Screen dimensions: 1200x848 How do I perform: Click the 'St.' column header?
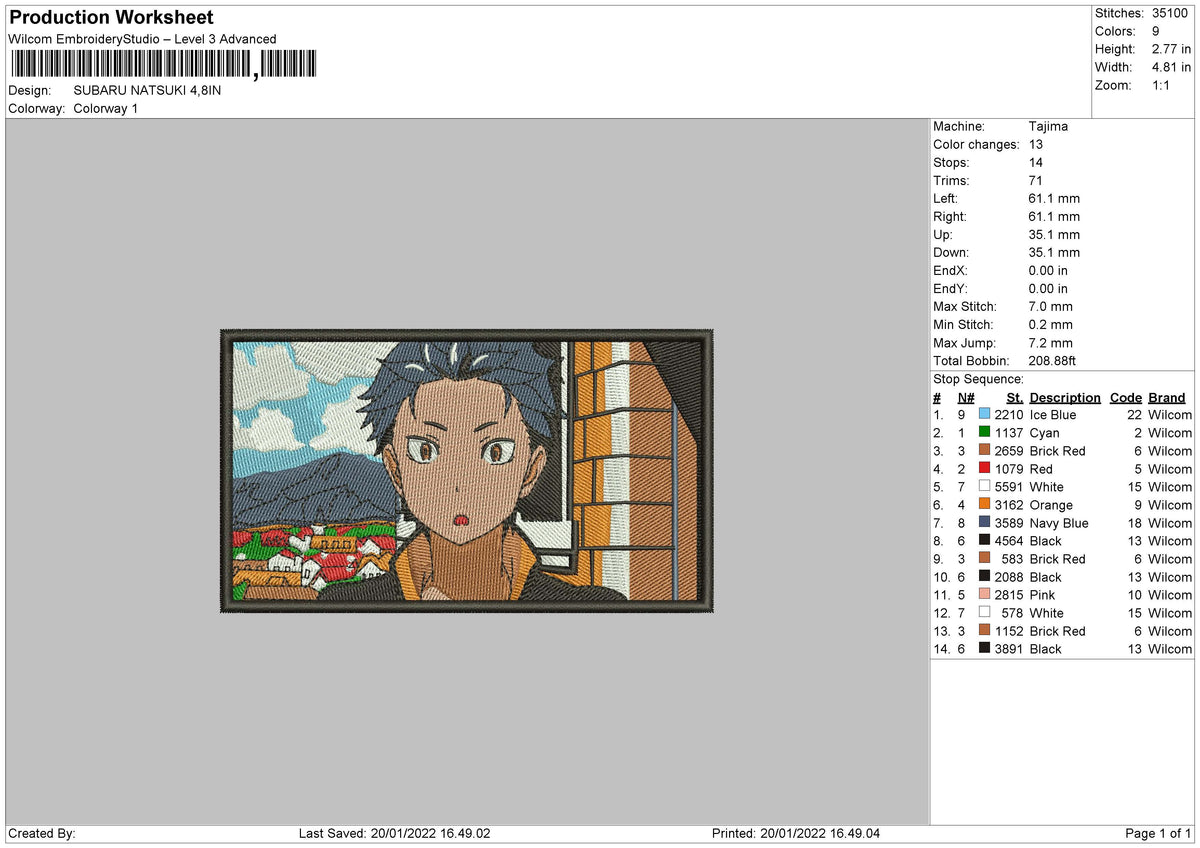pos(1015,398)
